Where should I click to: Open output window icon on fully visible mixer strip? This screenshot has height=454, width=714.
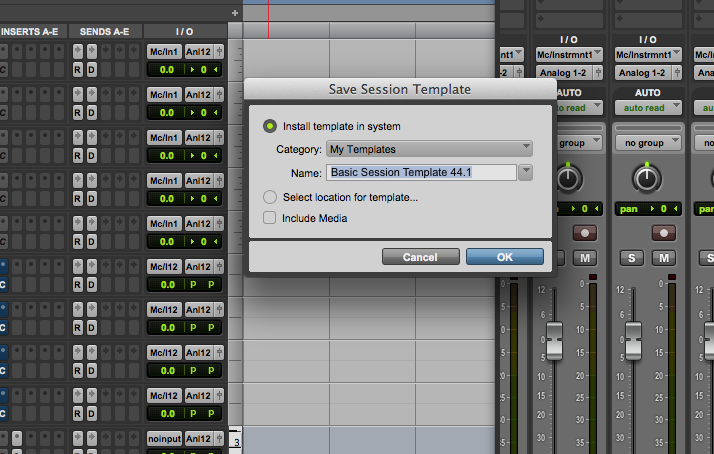(677, 72)
